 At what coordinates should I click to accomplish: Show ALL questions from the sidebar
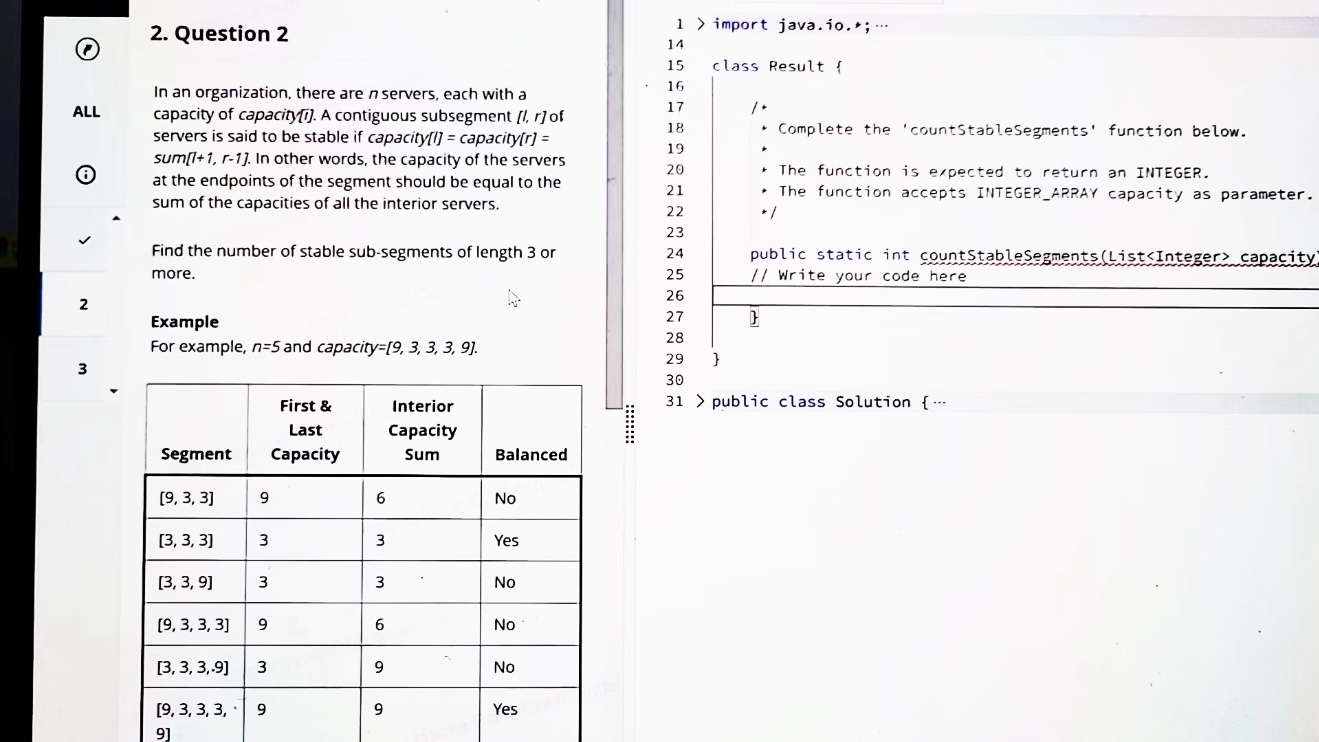[87, 112]
